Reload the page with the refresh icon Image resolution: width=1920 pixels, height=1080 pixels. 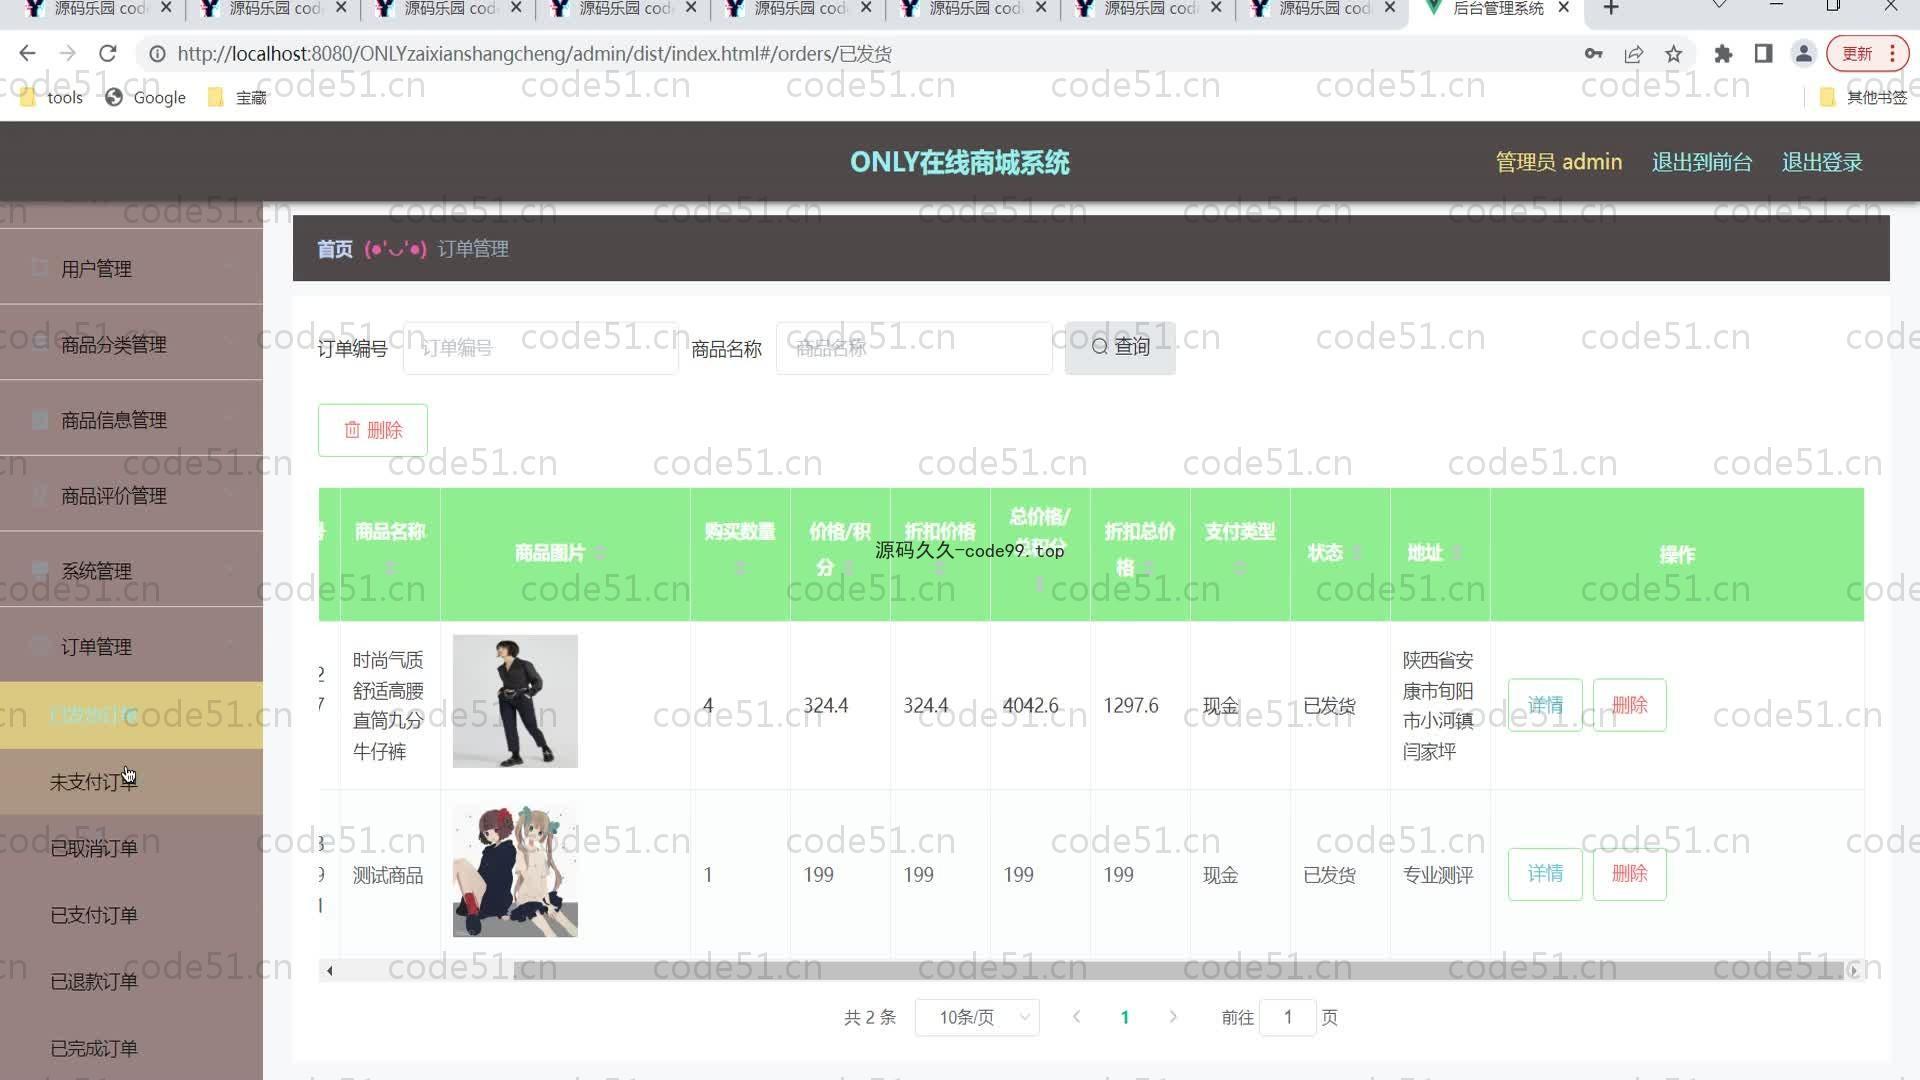(x=108, y=54)
